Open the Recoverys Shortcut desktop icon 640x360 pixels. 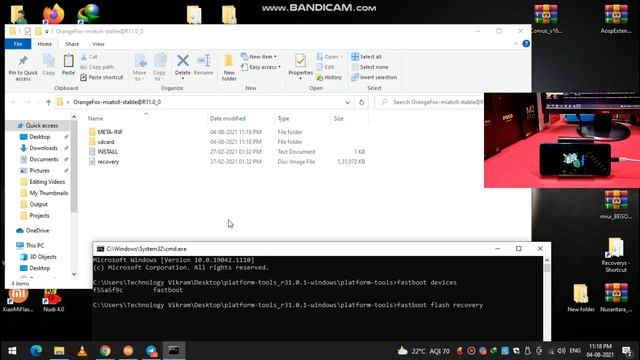(x=616, y=255)
